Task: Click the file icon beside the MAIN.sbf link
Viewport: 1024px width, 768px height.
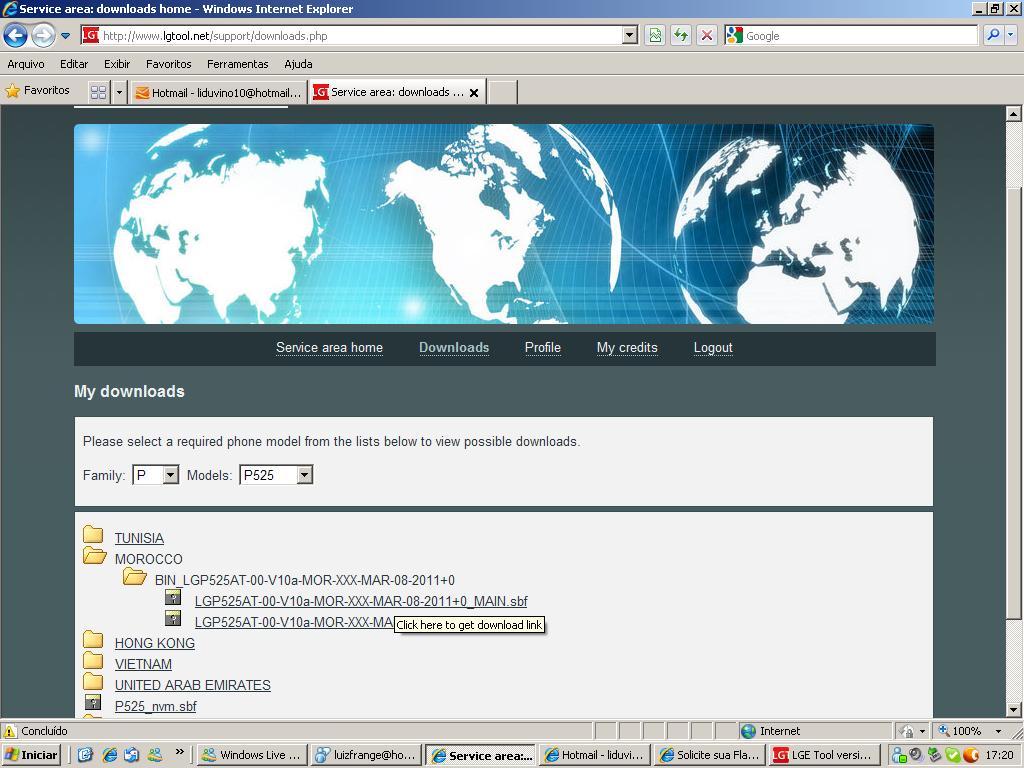Action: 173,597
